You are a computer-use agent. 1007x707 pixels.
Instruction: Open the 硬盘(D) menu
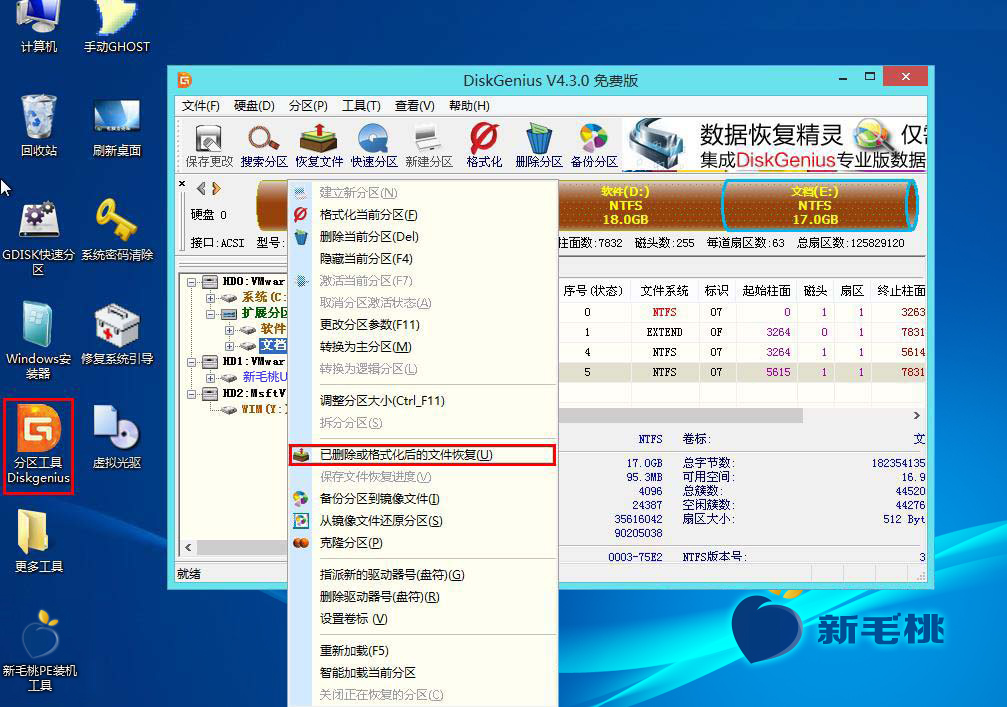[x=254, y=106]
